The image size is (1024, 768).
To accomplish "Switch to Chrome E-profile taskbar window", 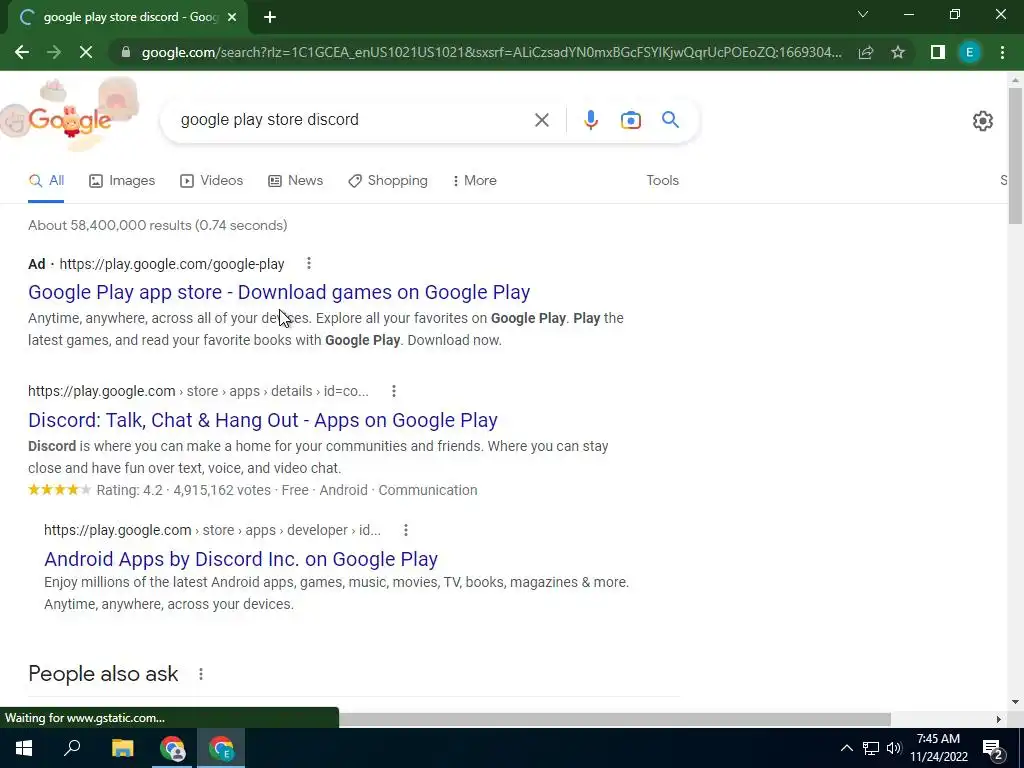I will coord(221,748).
